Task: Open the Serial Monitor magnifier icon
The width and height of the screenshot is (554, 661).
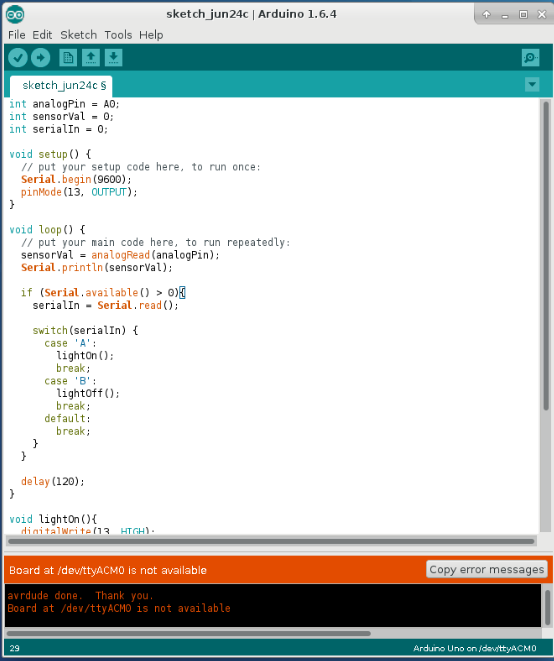Action: click(530, 58)
